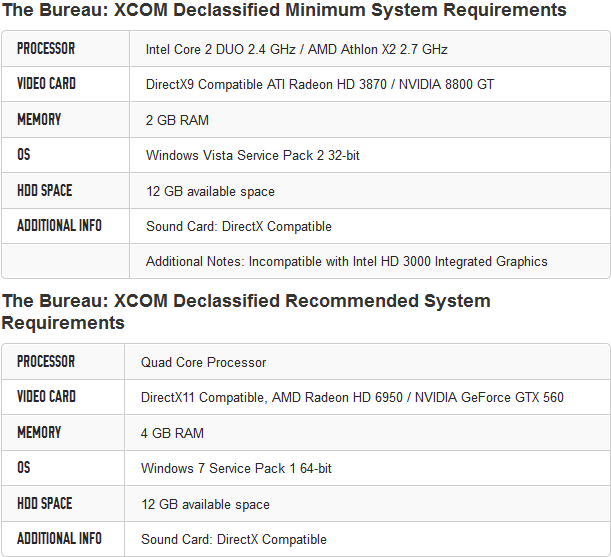Select OS label in recommended table
Screen dimensions: 611x557
(x=24, y=468)
